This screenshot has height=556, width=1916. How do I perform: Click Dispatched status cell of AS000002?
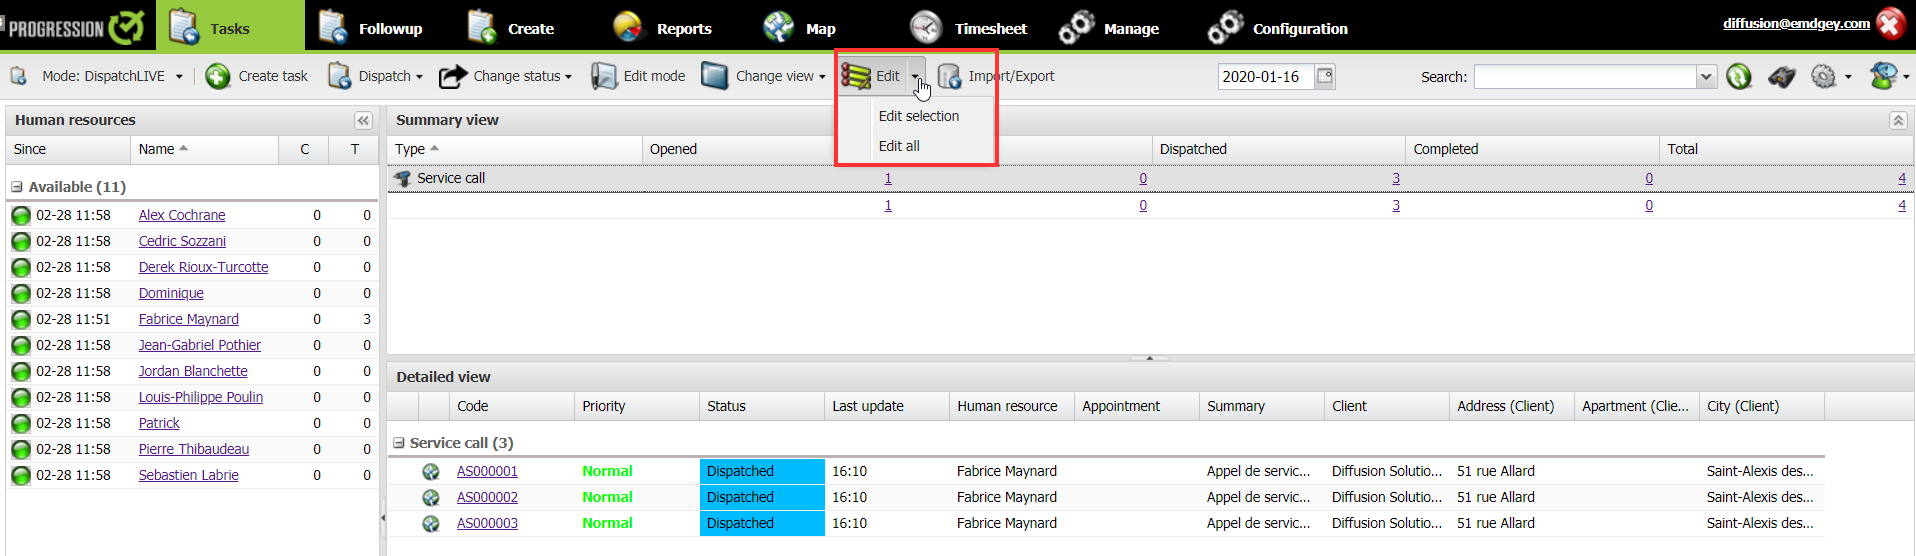(x=762, y=497)
